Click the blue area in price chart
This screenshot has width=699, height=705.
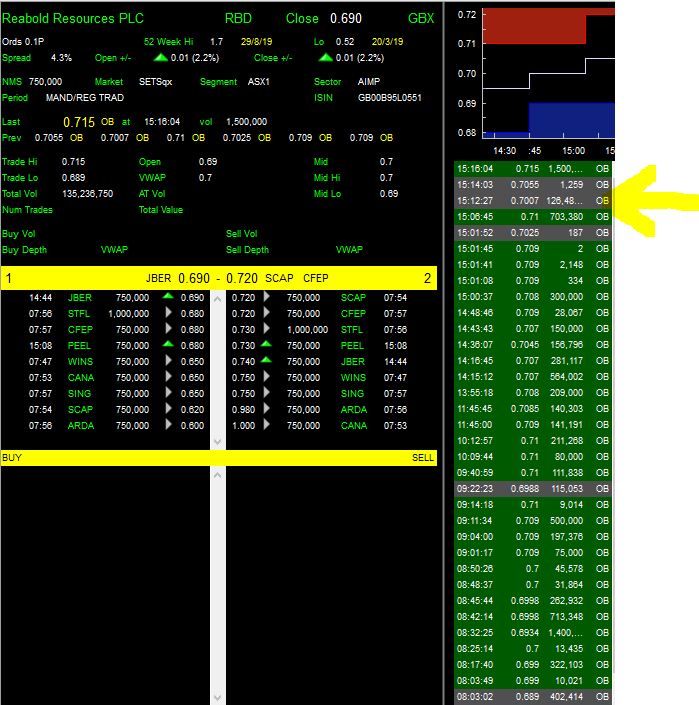pyautogui.click(x=571, y=120)
